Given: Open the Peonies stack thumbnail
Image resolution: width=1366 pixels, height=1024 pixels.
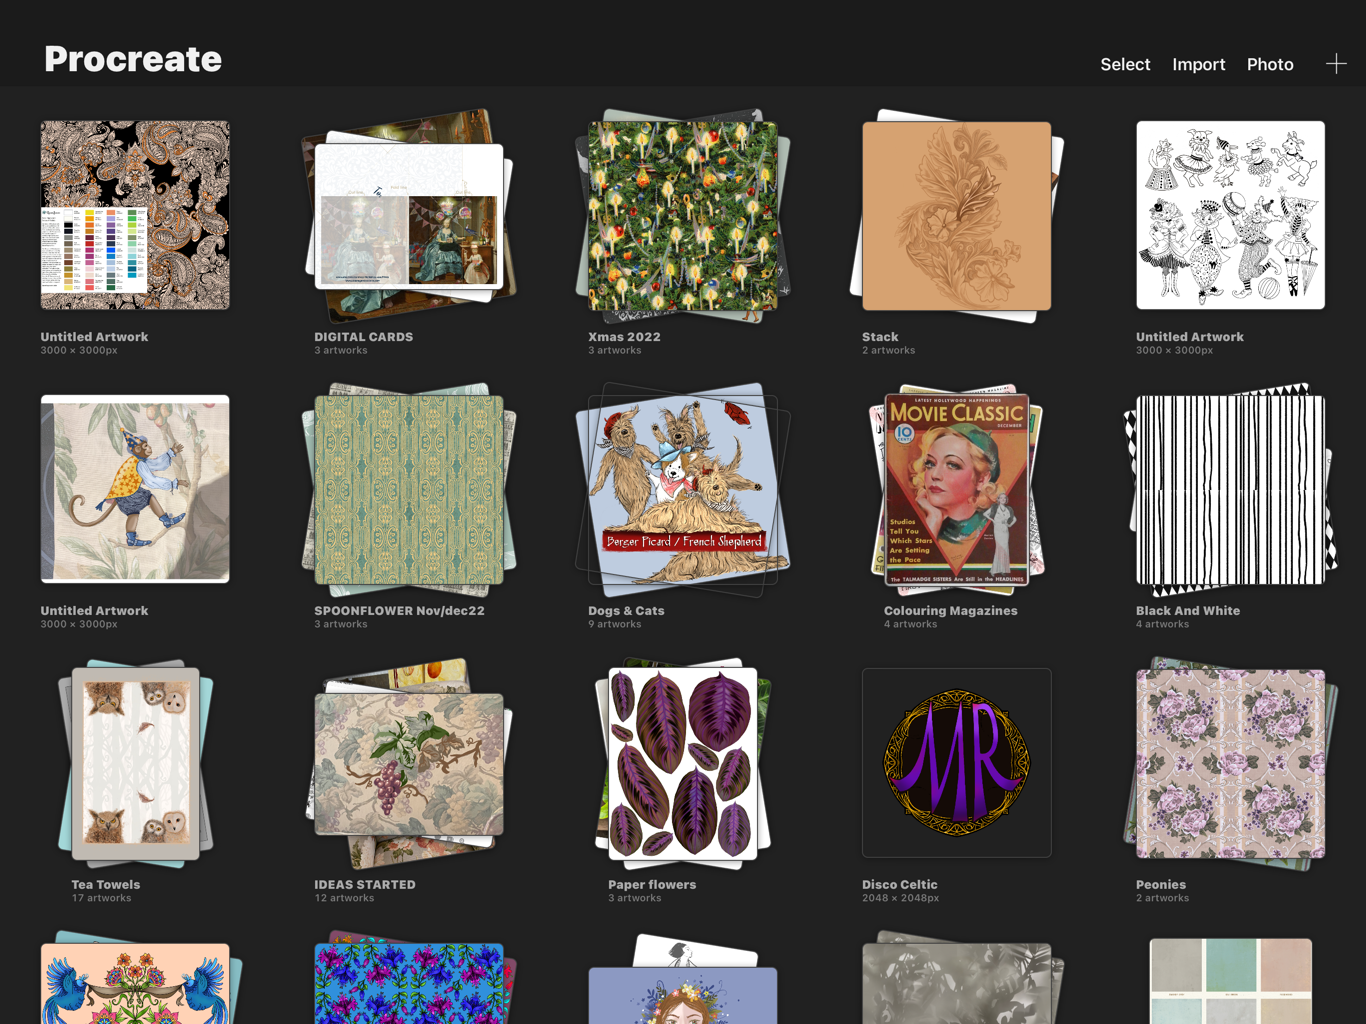Looking at the screenshot, I should pyautogui.click(x=1230, y=763).
